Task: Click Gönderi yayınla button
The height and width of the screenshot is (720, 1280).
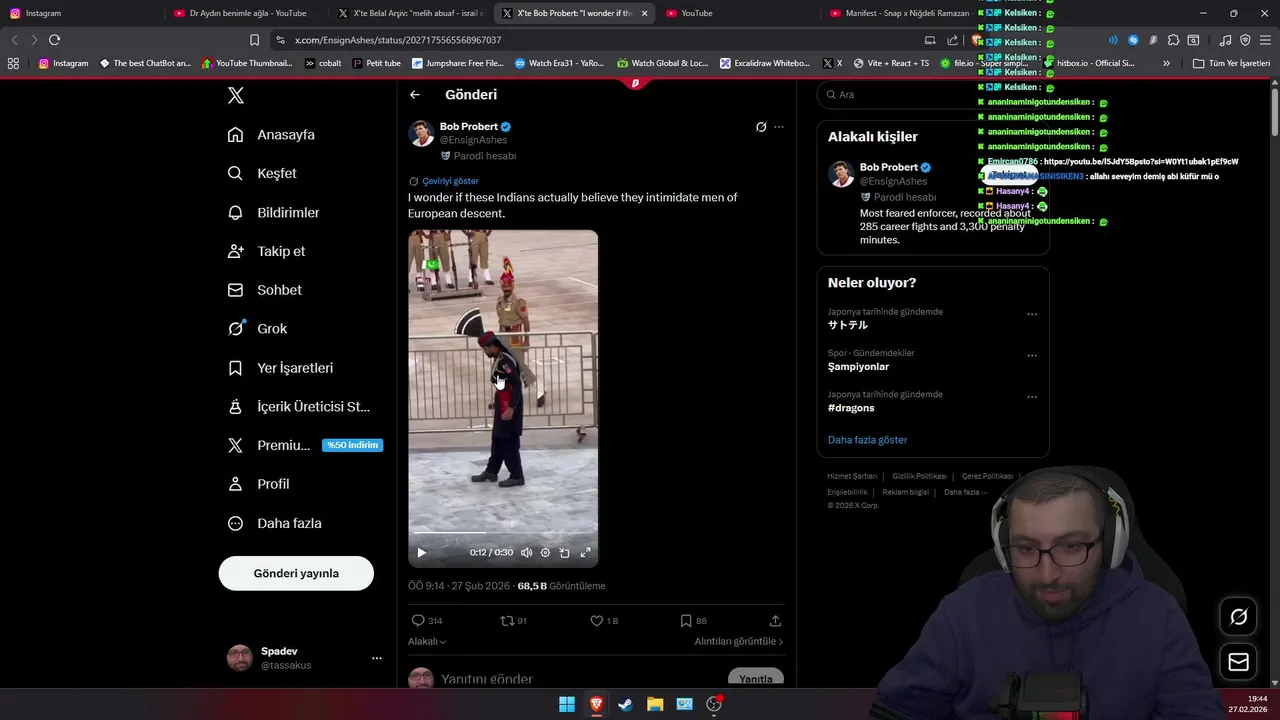Action: click(296, 573)
